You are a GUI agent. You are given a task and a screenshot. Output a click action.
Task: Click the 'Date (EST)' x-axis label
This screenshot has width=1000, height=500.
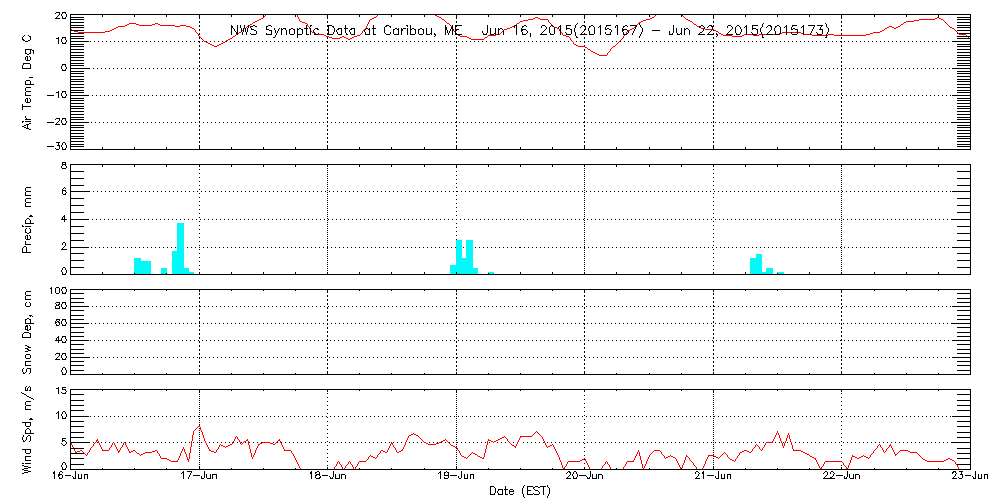(x=520, y=491)
